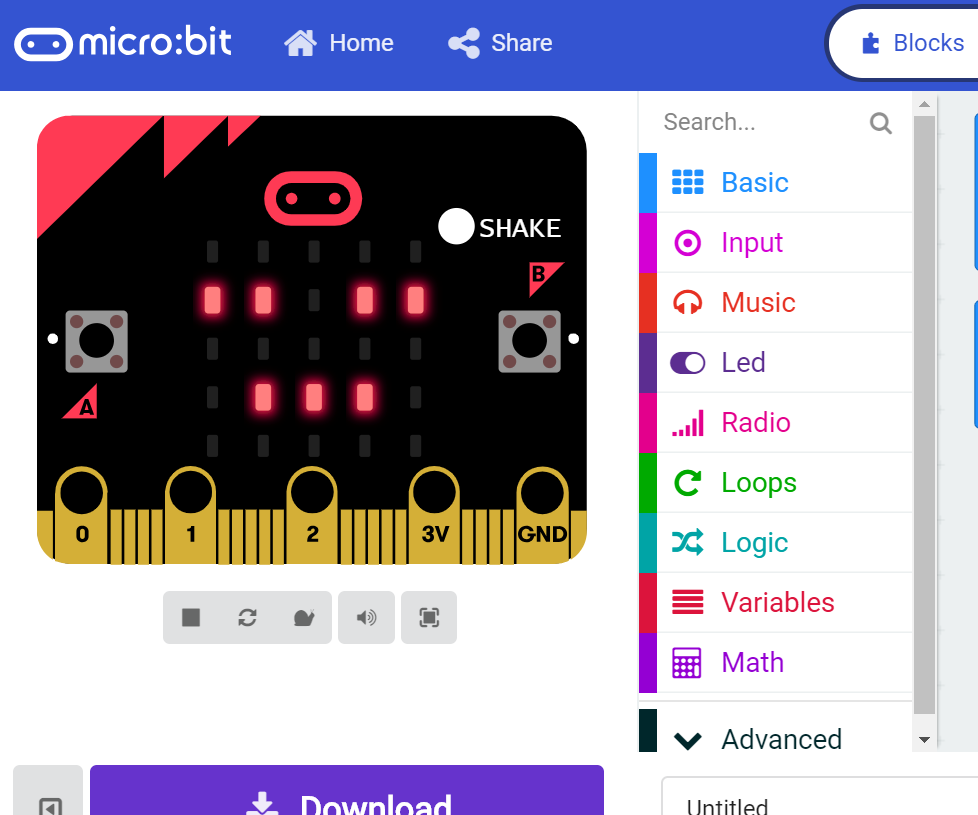Launch the simulator in fullscreen
978x815 pixels.
click(x=429, y=617)
